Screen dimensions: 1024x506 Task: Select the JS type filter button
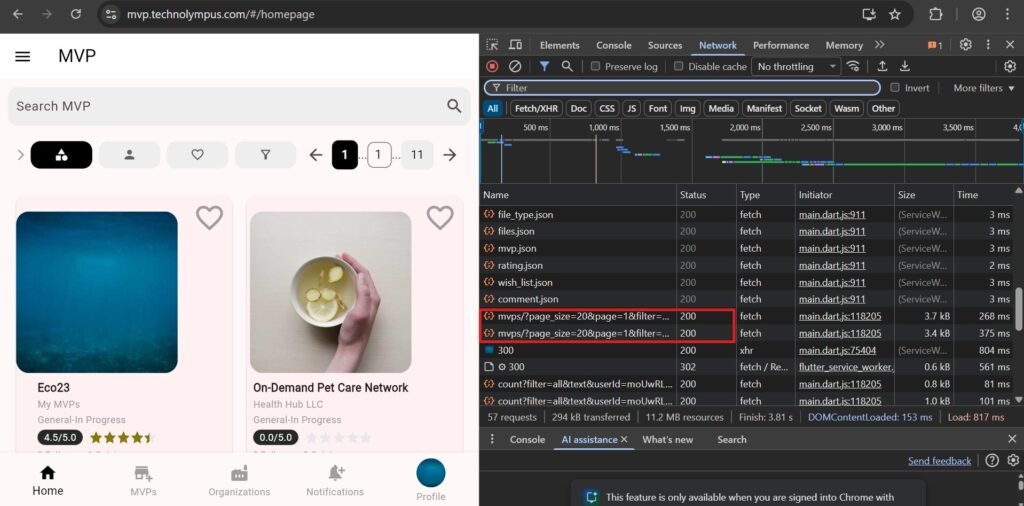631,108
